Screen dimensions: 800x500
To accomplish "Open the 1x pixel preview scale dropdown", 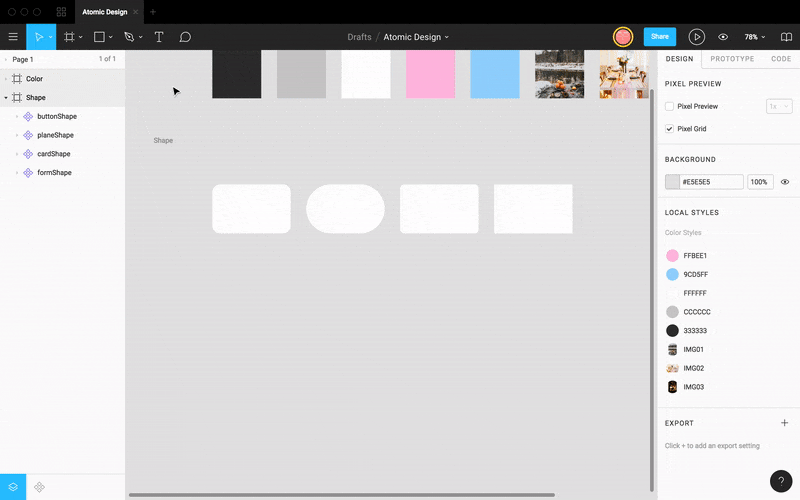I will pyautogui.click(x=779, y=106).
